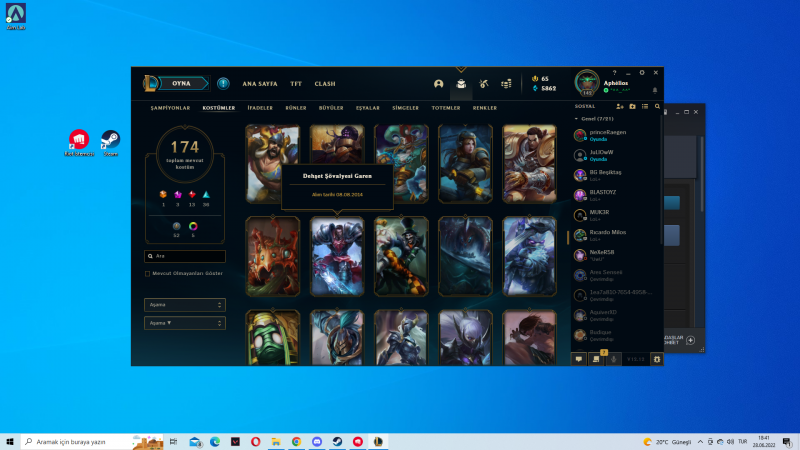
Task: Open the second Aşama sort dropdown
Action: coord(185,323)
